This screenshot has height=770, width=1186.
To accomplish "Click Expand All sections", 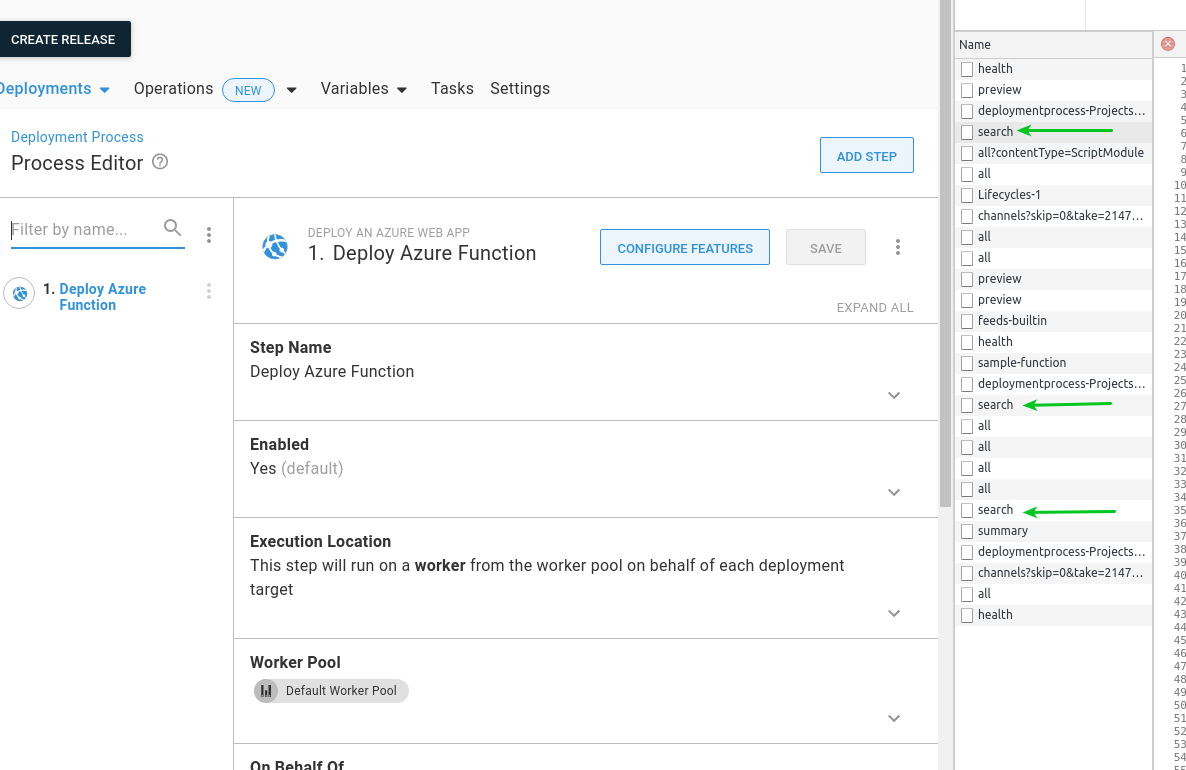I will tap(874, 308).
